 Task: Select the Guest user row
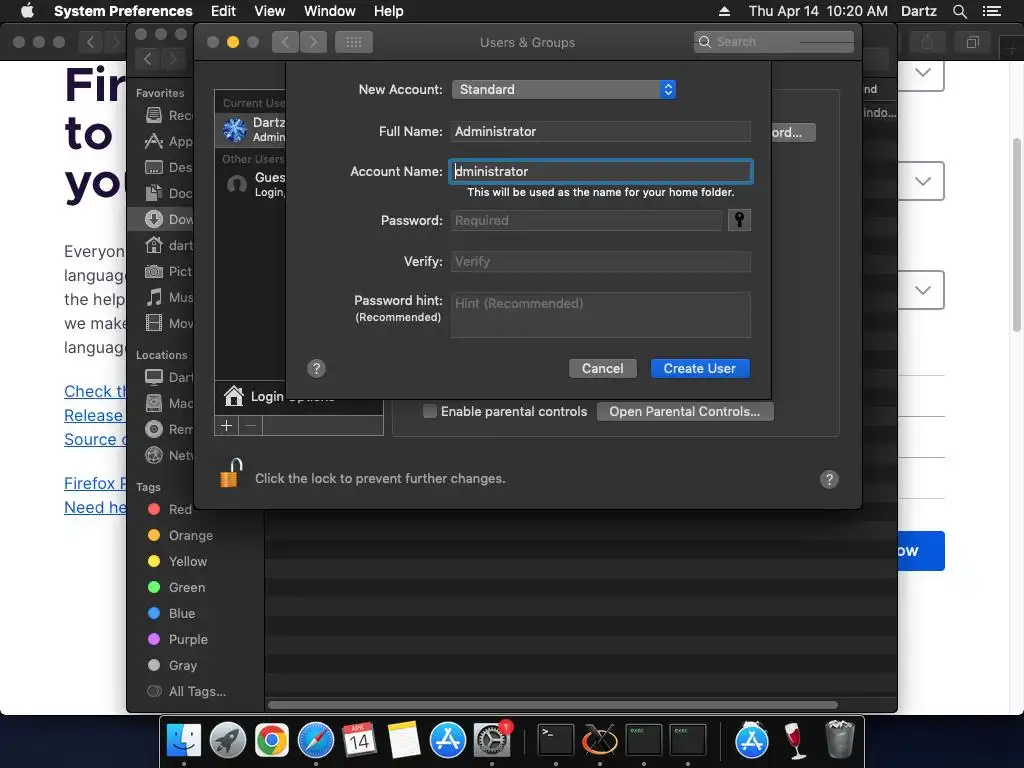tap(251, 184)
